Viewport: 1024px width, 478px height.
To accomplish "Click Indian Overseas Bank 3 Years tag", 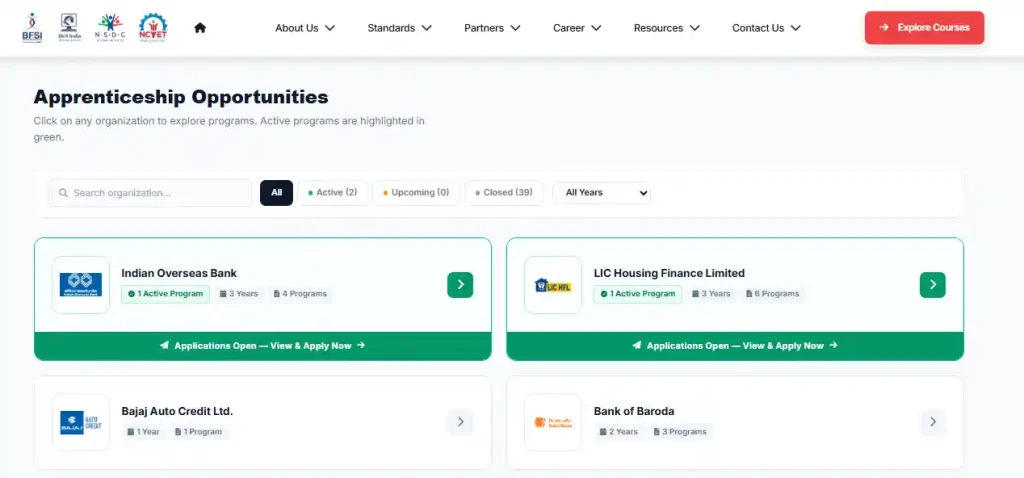I will pos(238,294).
